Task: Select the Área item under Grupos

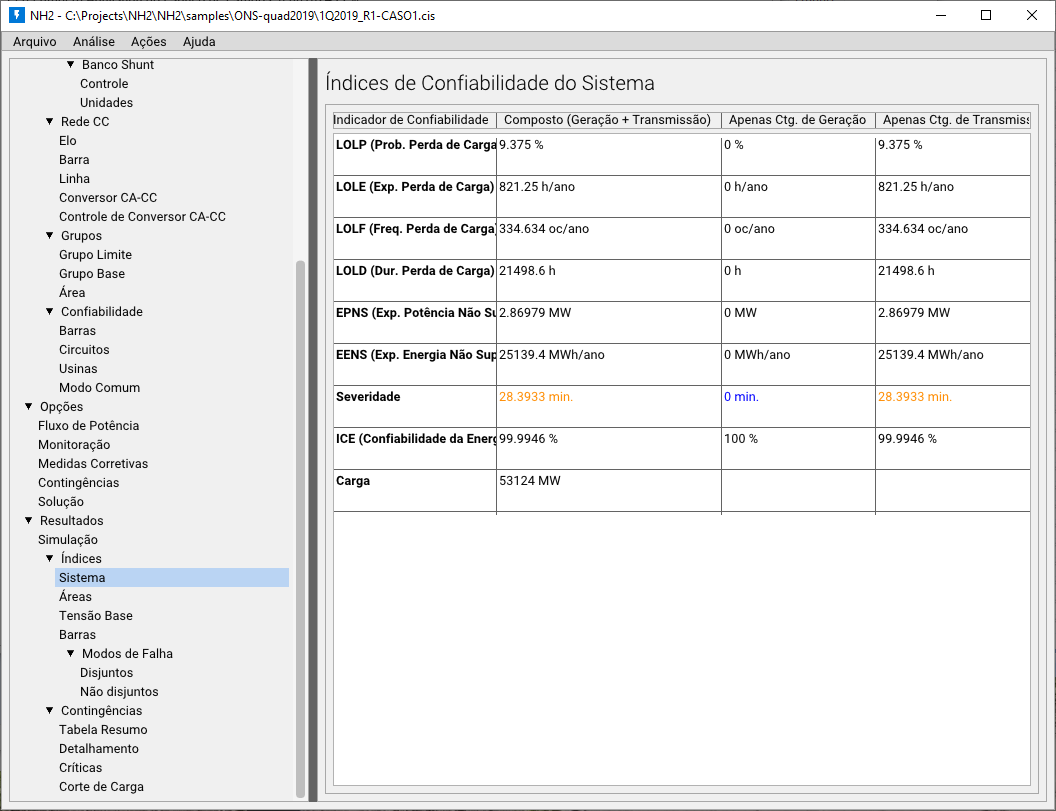Action: coord(72,292)
